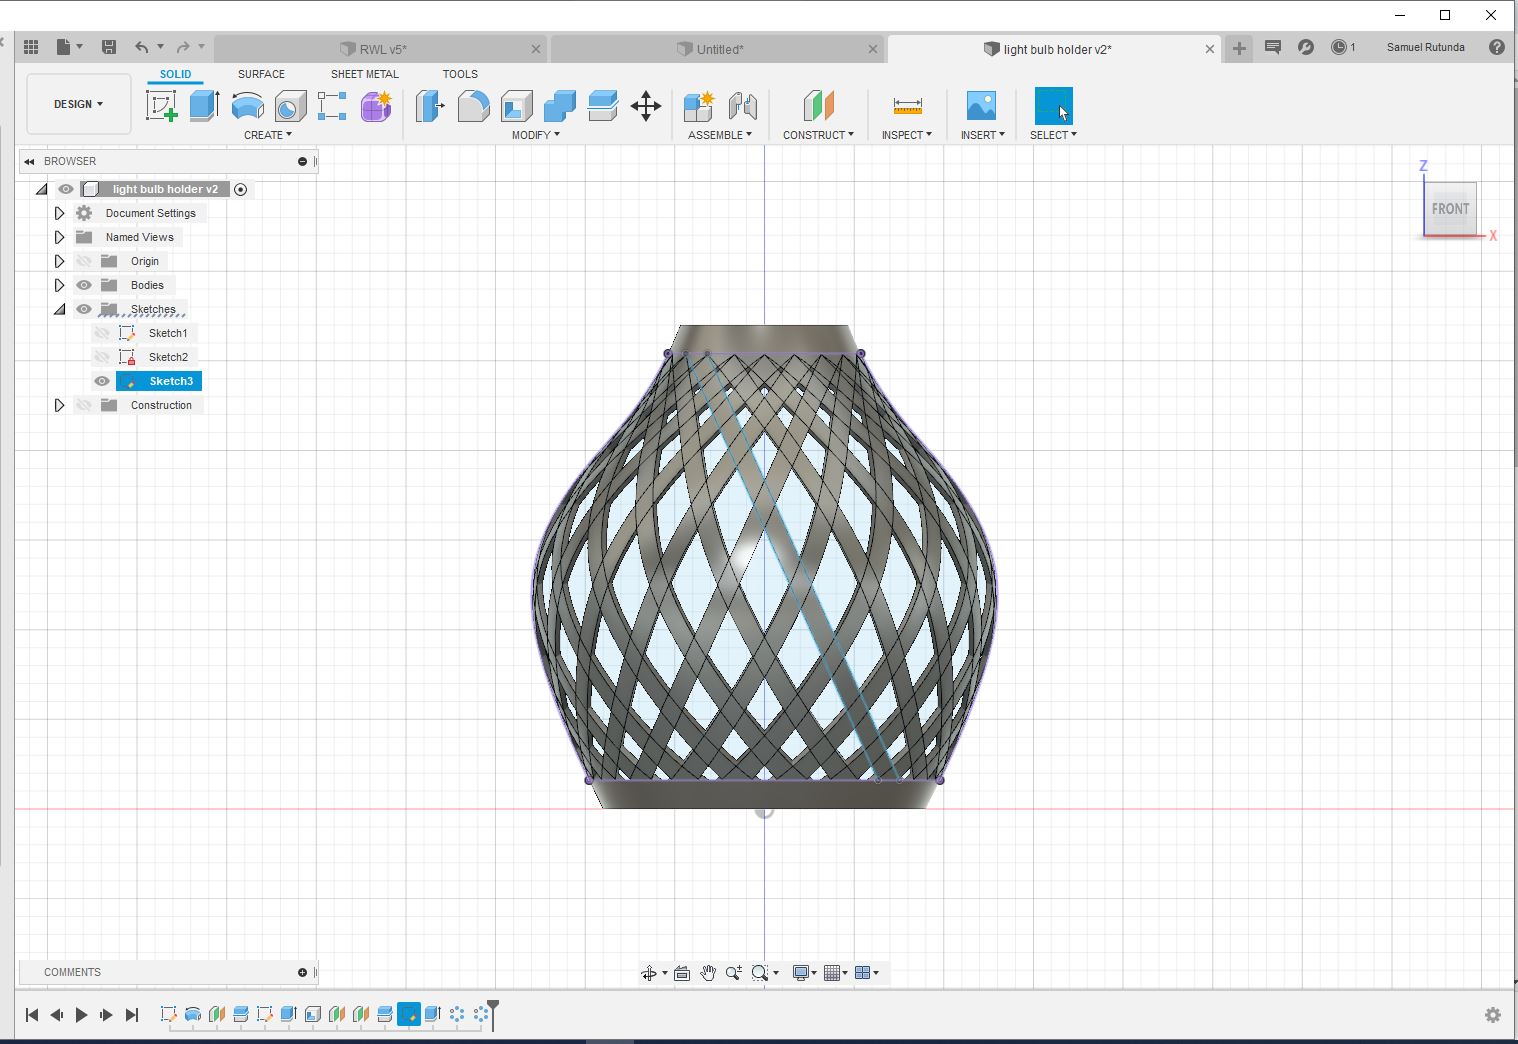Hide Sketch3 using its eye icon
The height and width of the screenshot is (1044, 1518).
[x=102, y=381]
